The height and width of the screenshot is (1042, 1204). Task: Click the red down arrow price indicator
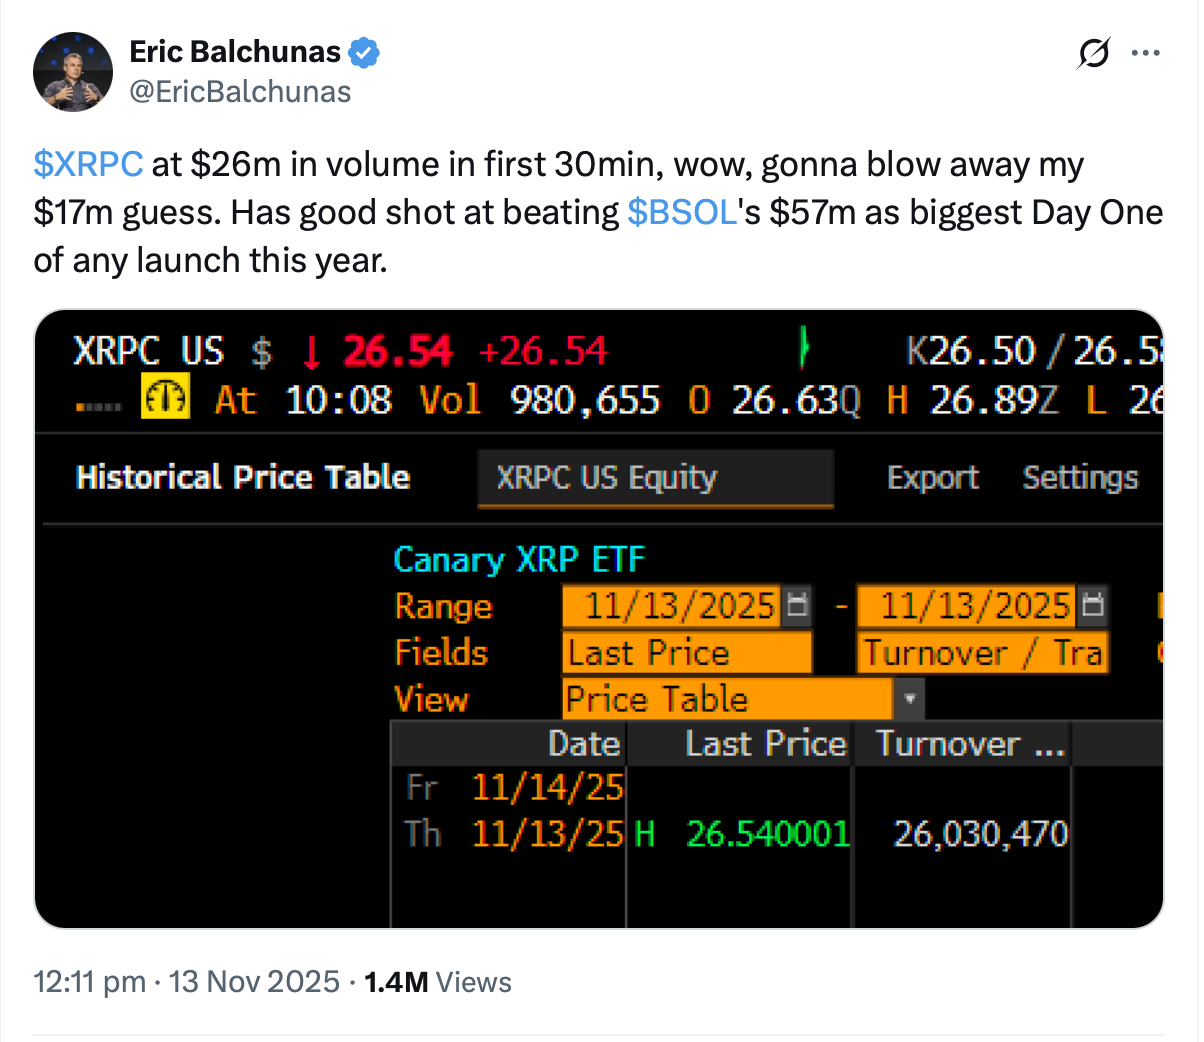tap(312, 352)
